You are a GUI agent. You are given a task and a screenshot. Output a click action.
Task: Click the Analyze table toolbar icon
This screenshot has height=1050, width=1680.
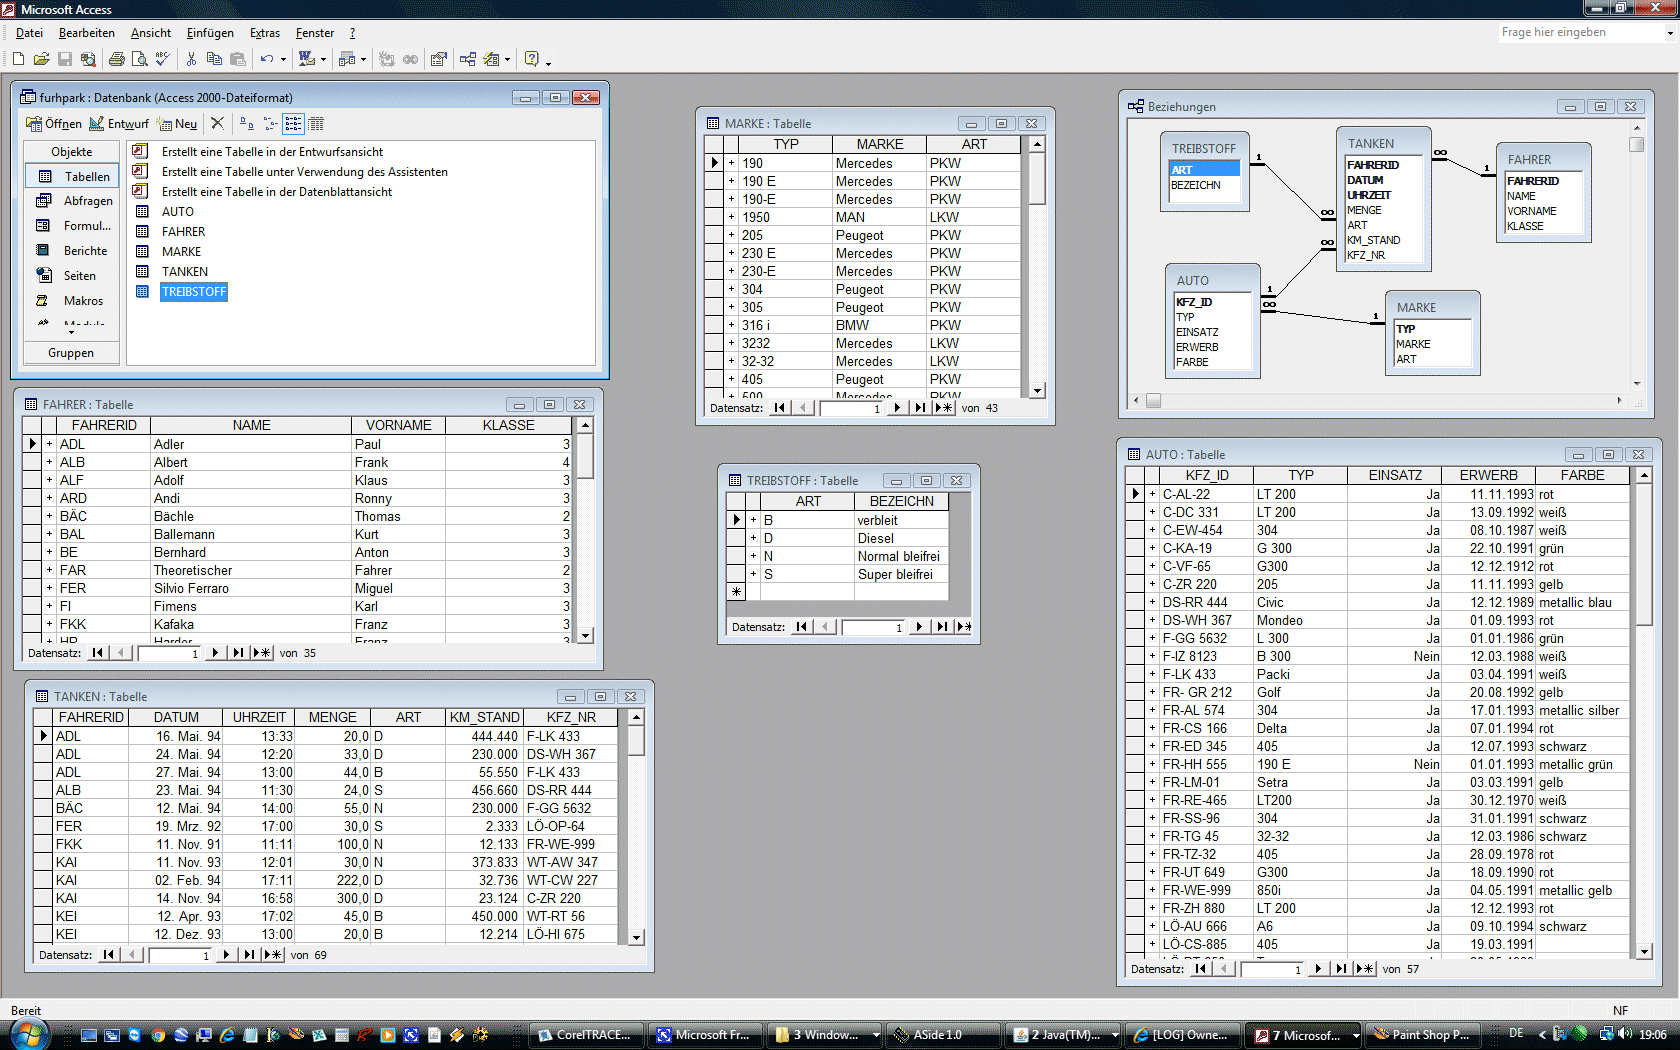(x=346, y=59)
